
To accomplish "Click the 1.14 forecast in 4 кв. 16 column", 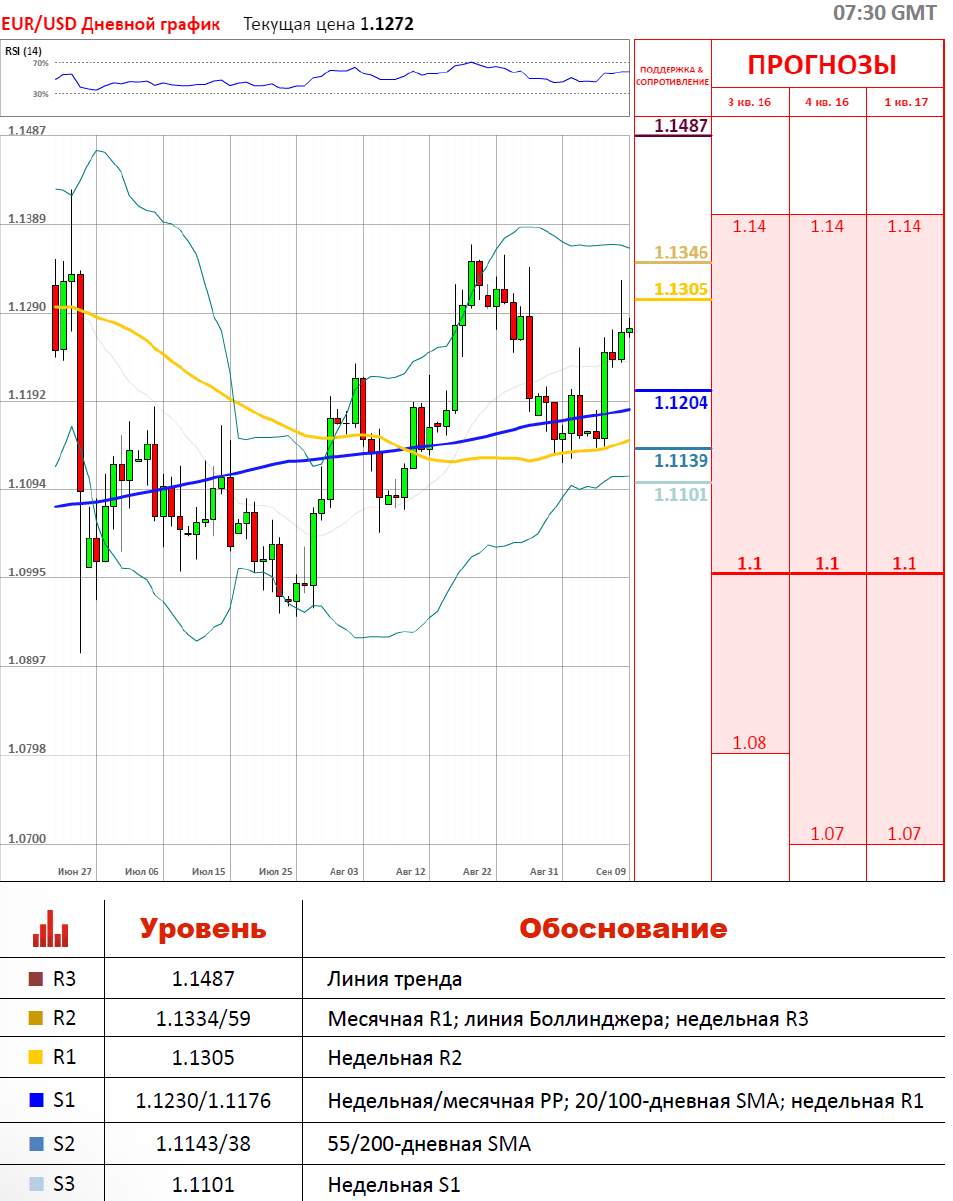I will [x=827, y=226].
